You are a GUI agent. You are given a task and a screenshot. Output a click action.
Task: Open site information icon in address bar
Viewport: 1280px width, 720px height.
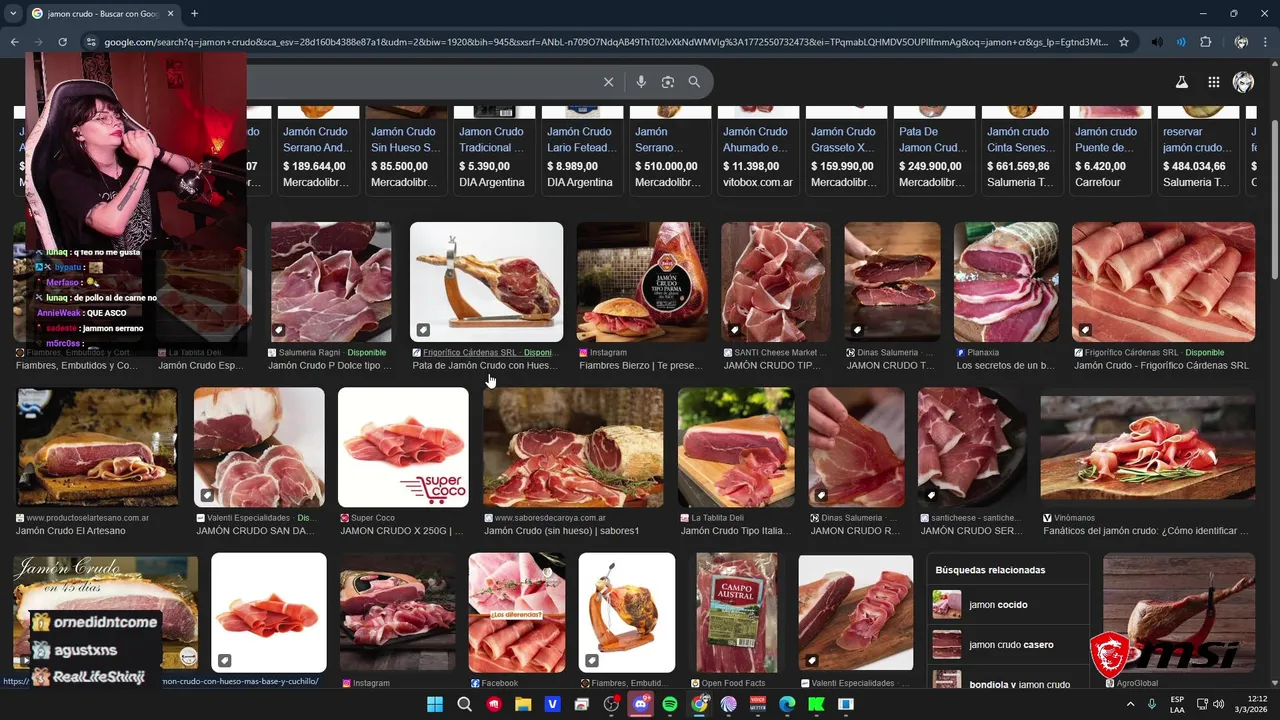click(x=91, y=42)
